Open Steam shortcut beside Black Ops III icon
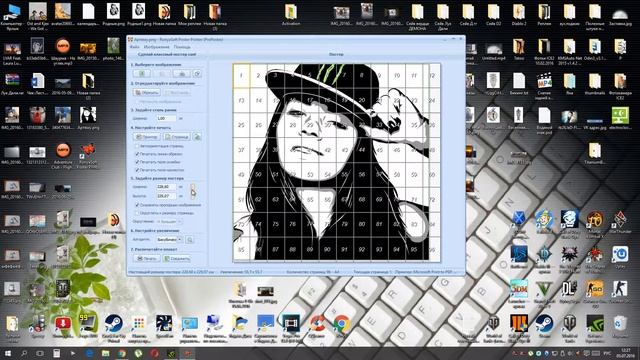This screenshot has height=360, width=640. pyautogui.click(x=544, y=326)
